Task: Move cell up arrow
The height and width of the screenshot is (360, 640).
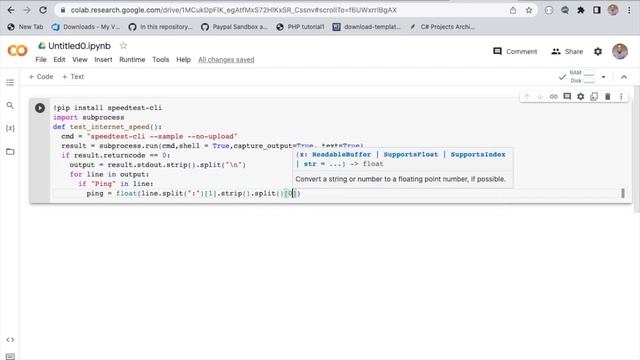Action: (527, 97)
